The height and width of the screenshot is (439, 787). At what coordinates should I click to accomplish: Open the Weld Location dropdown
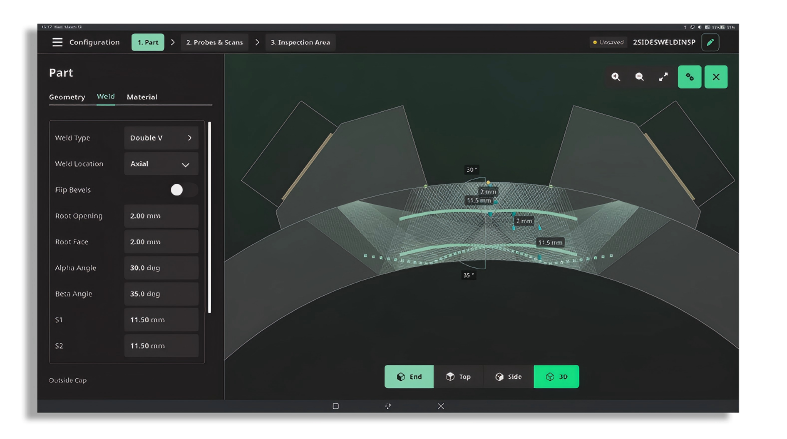point(161,164)
